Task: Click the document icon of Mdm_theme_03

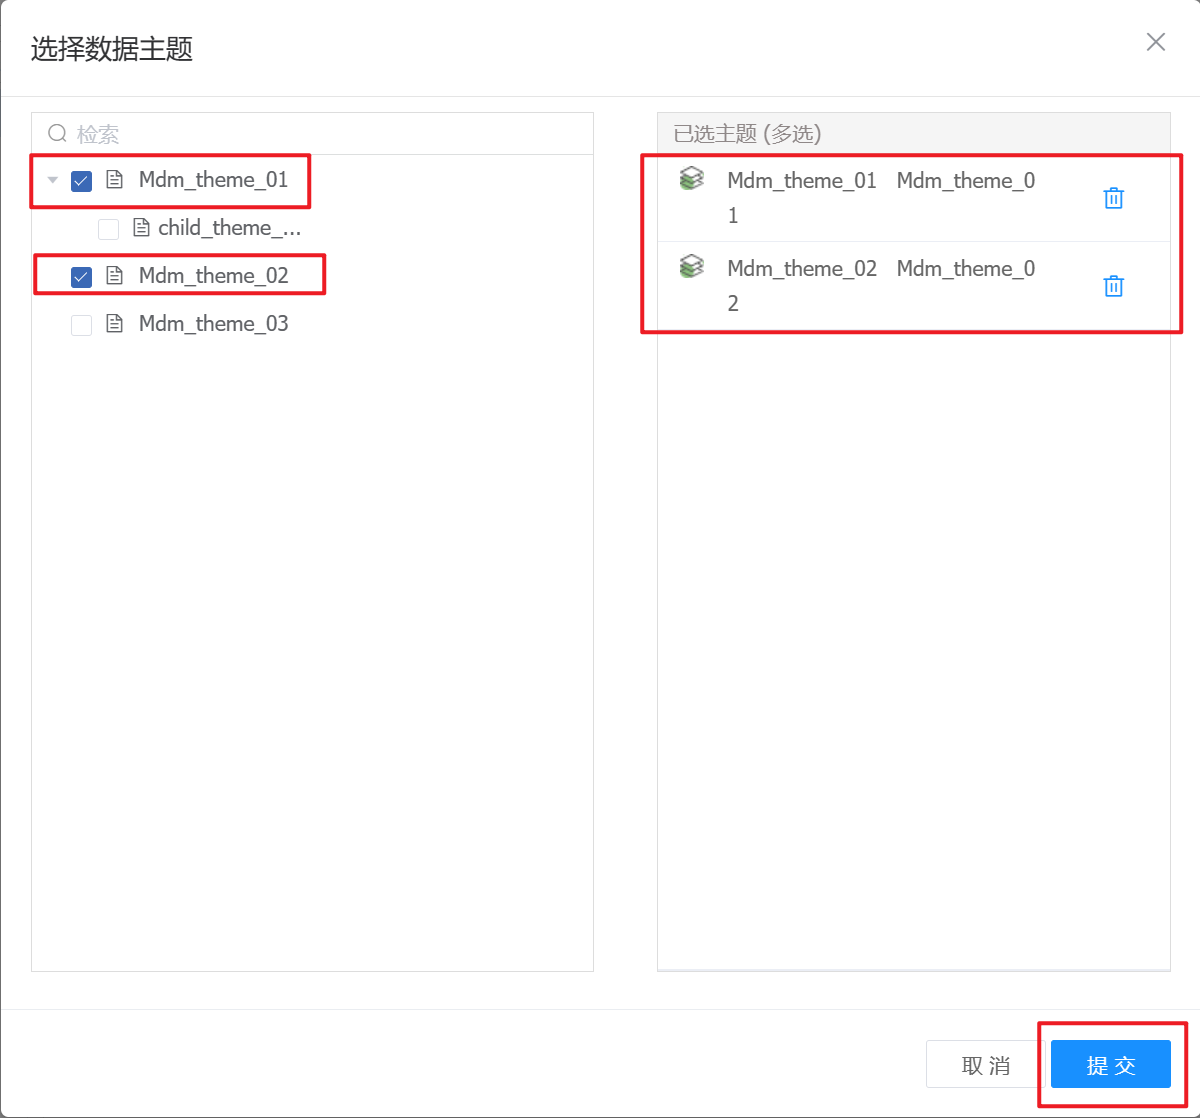Action: (x=115, y=324)
